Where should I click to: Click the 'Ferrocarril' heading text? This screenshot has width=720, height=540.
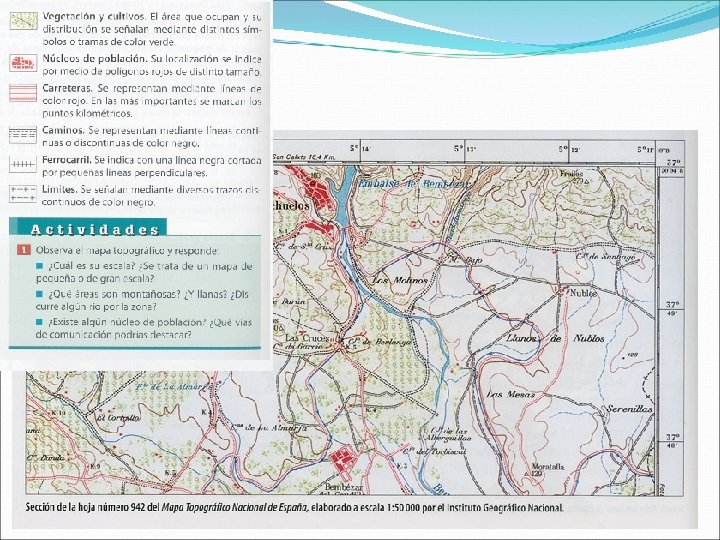67,160
